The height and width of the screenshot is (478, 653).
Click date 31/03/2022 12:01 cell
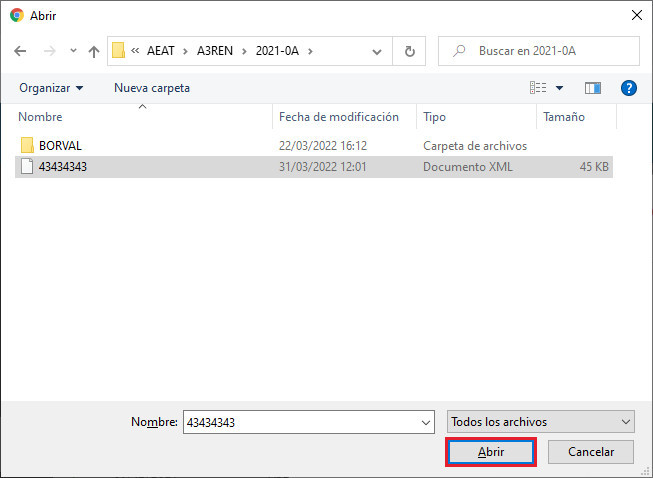[x=322, y=167]
